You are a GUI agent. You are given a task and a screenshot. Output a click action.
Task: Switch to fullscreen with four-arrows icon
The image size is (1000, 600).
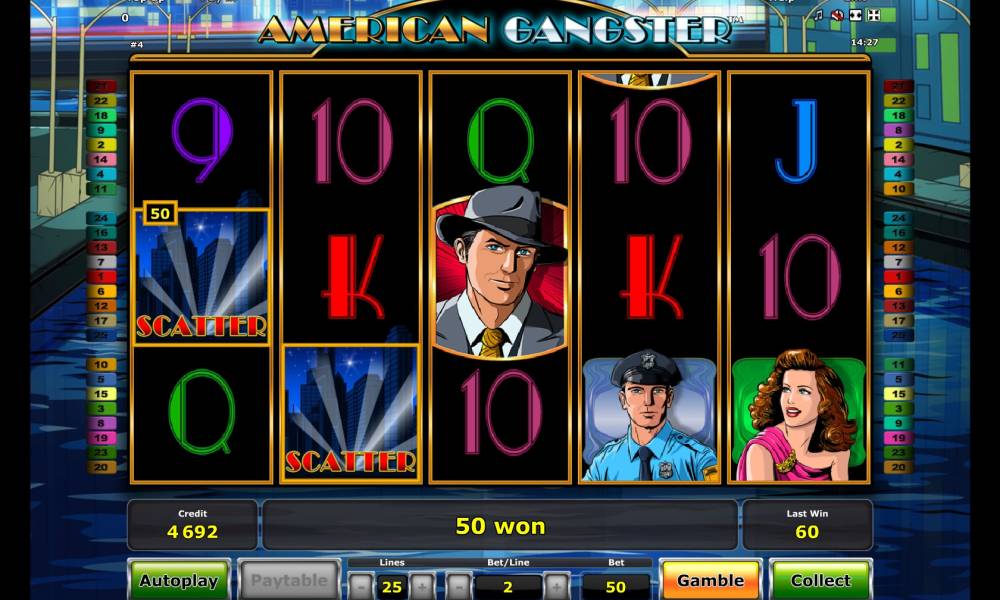tap(874, 15)
